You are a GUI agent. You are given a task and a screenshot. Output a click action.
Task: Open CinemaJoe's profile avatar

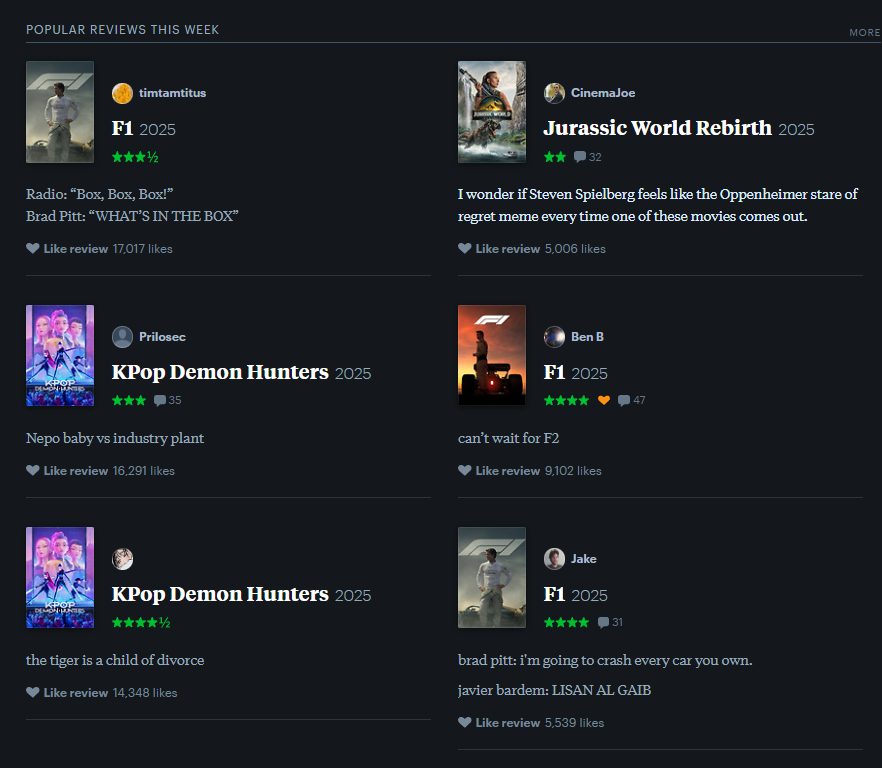click(x=554, y=93)
